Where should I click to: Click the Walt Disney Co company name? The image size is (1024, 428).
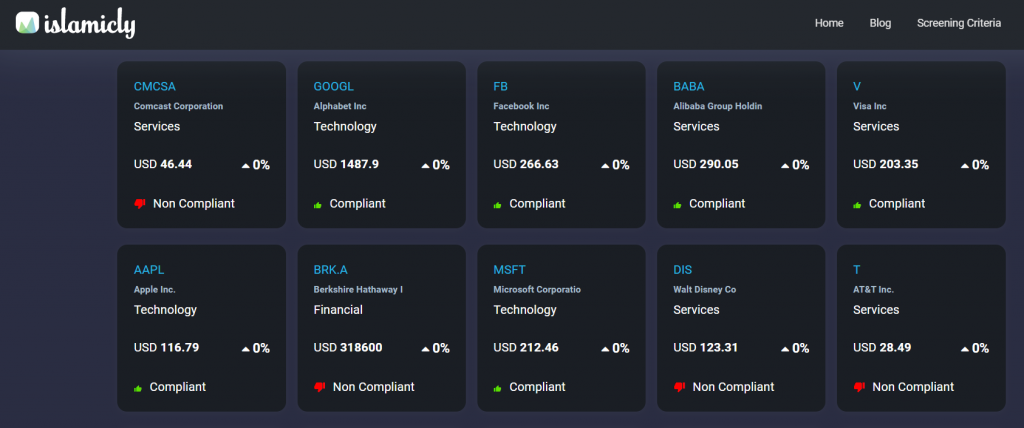pos(704,290)
